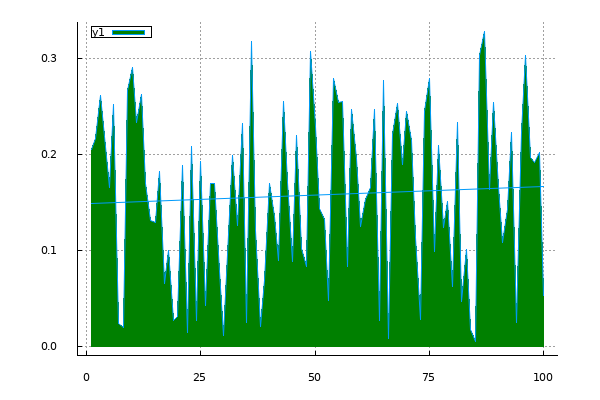
Task: Click the x-axis tick label 100
Action: coord(543,377)
